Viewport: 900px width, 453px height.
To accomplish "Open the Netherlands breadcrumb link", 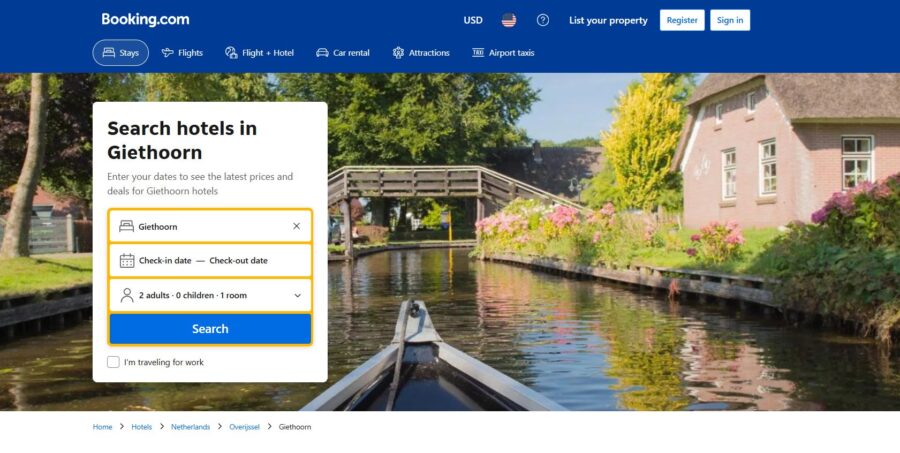I will 190,427.
